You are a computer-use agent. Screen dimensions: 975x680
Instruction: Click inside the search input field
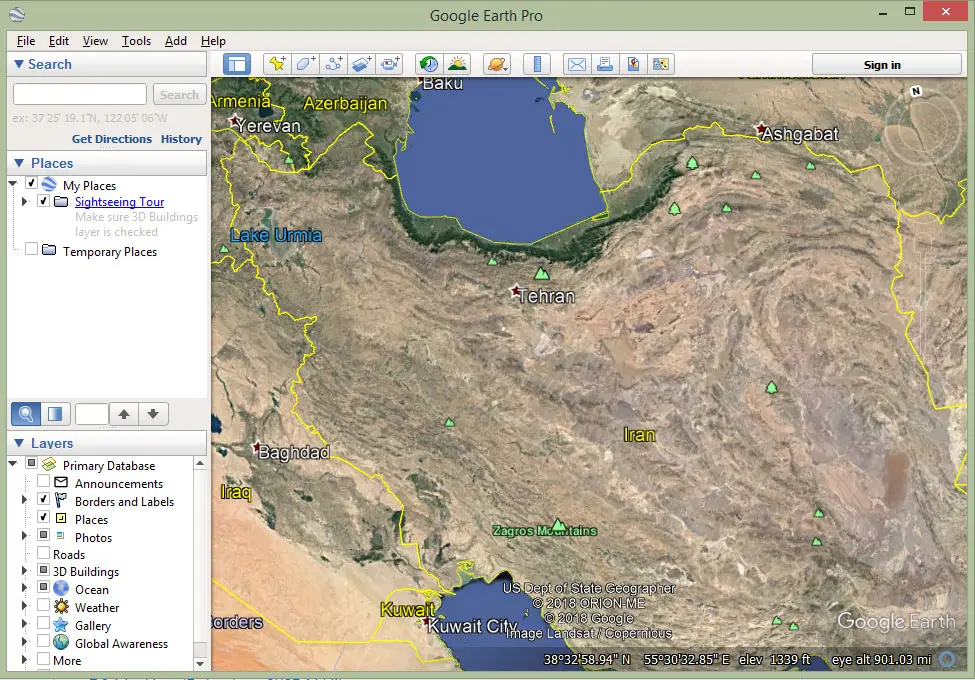tap(79, 94)
